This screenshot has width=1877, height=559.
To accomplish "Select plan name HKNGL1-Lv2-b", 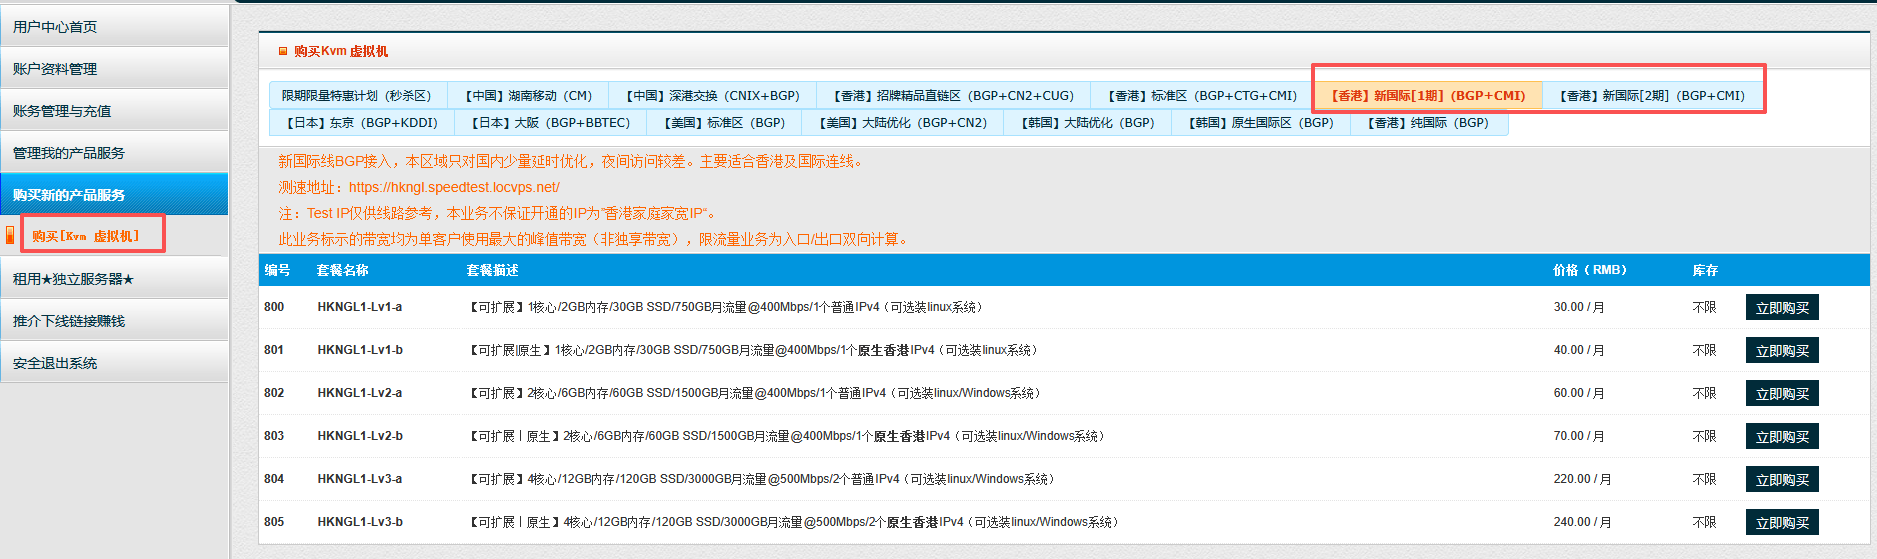I will pos(360,436).
